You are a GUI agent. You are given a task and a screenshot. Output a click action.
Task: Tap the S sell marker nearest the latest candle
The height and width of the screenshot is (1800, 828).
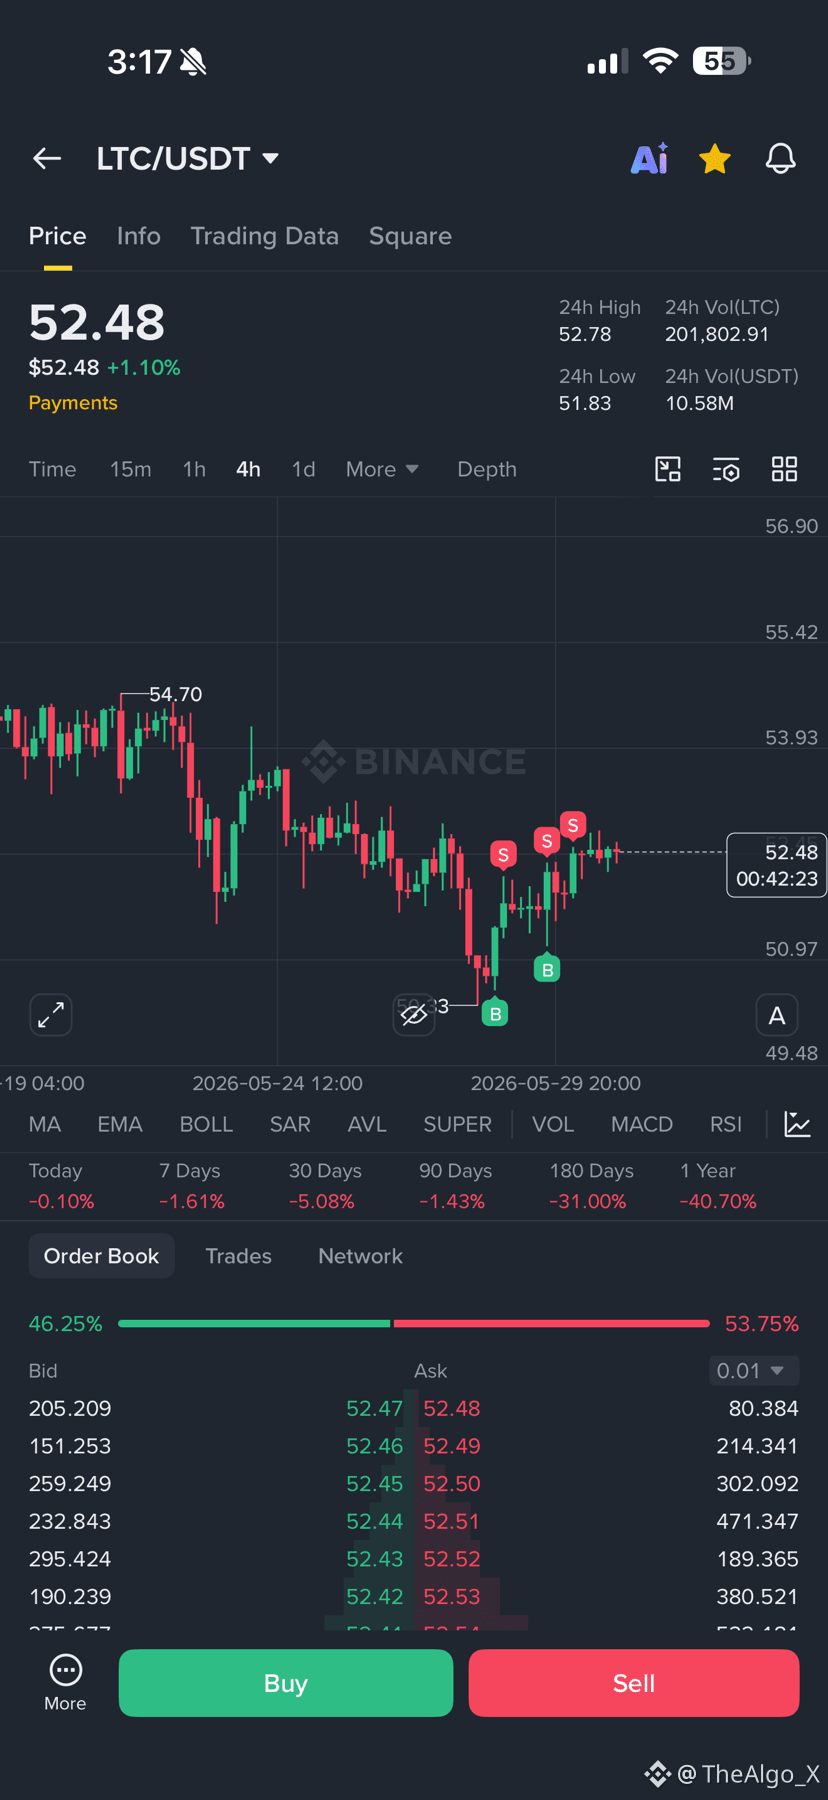pyautogui.click(x=573, y=826)
